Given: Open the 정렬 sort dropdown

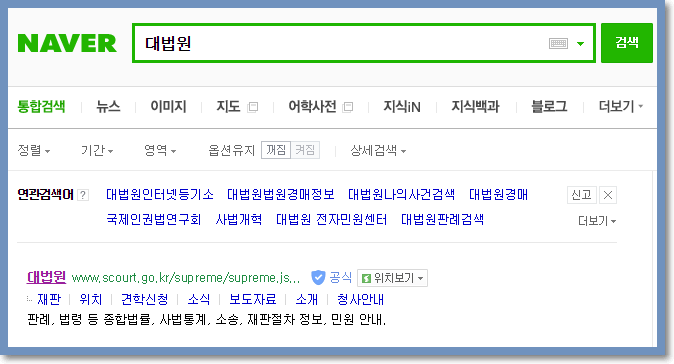Looking at the screenshot, I should tap(34, 150).
